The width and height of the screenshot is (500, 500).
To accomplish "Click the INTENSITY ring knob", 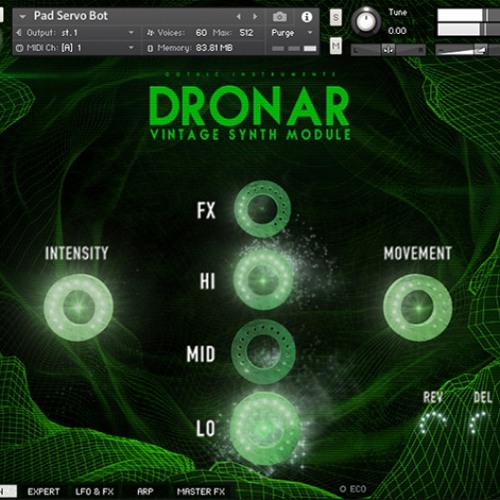I will click(78, 307).
